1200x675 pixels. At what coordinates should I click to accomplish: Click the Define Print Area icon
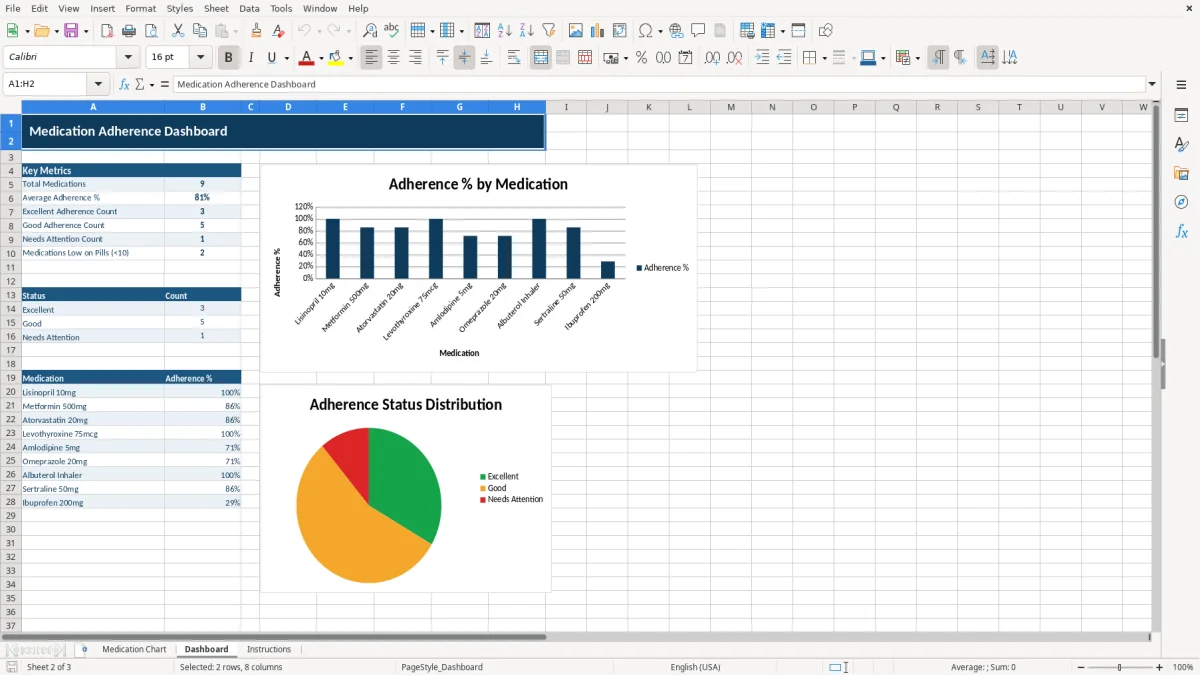[747, 31]
